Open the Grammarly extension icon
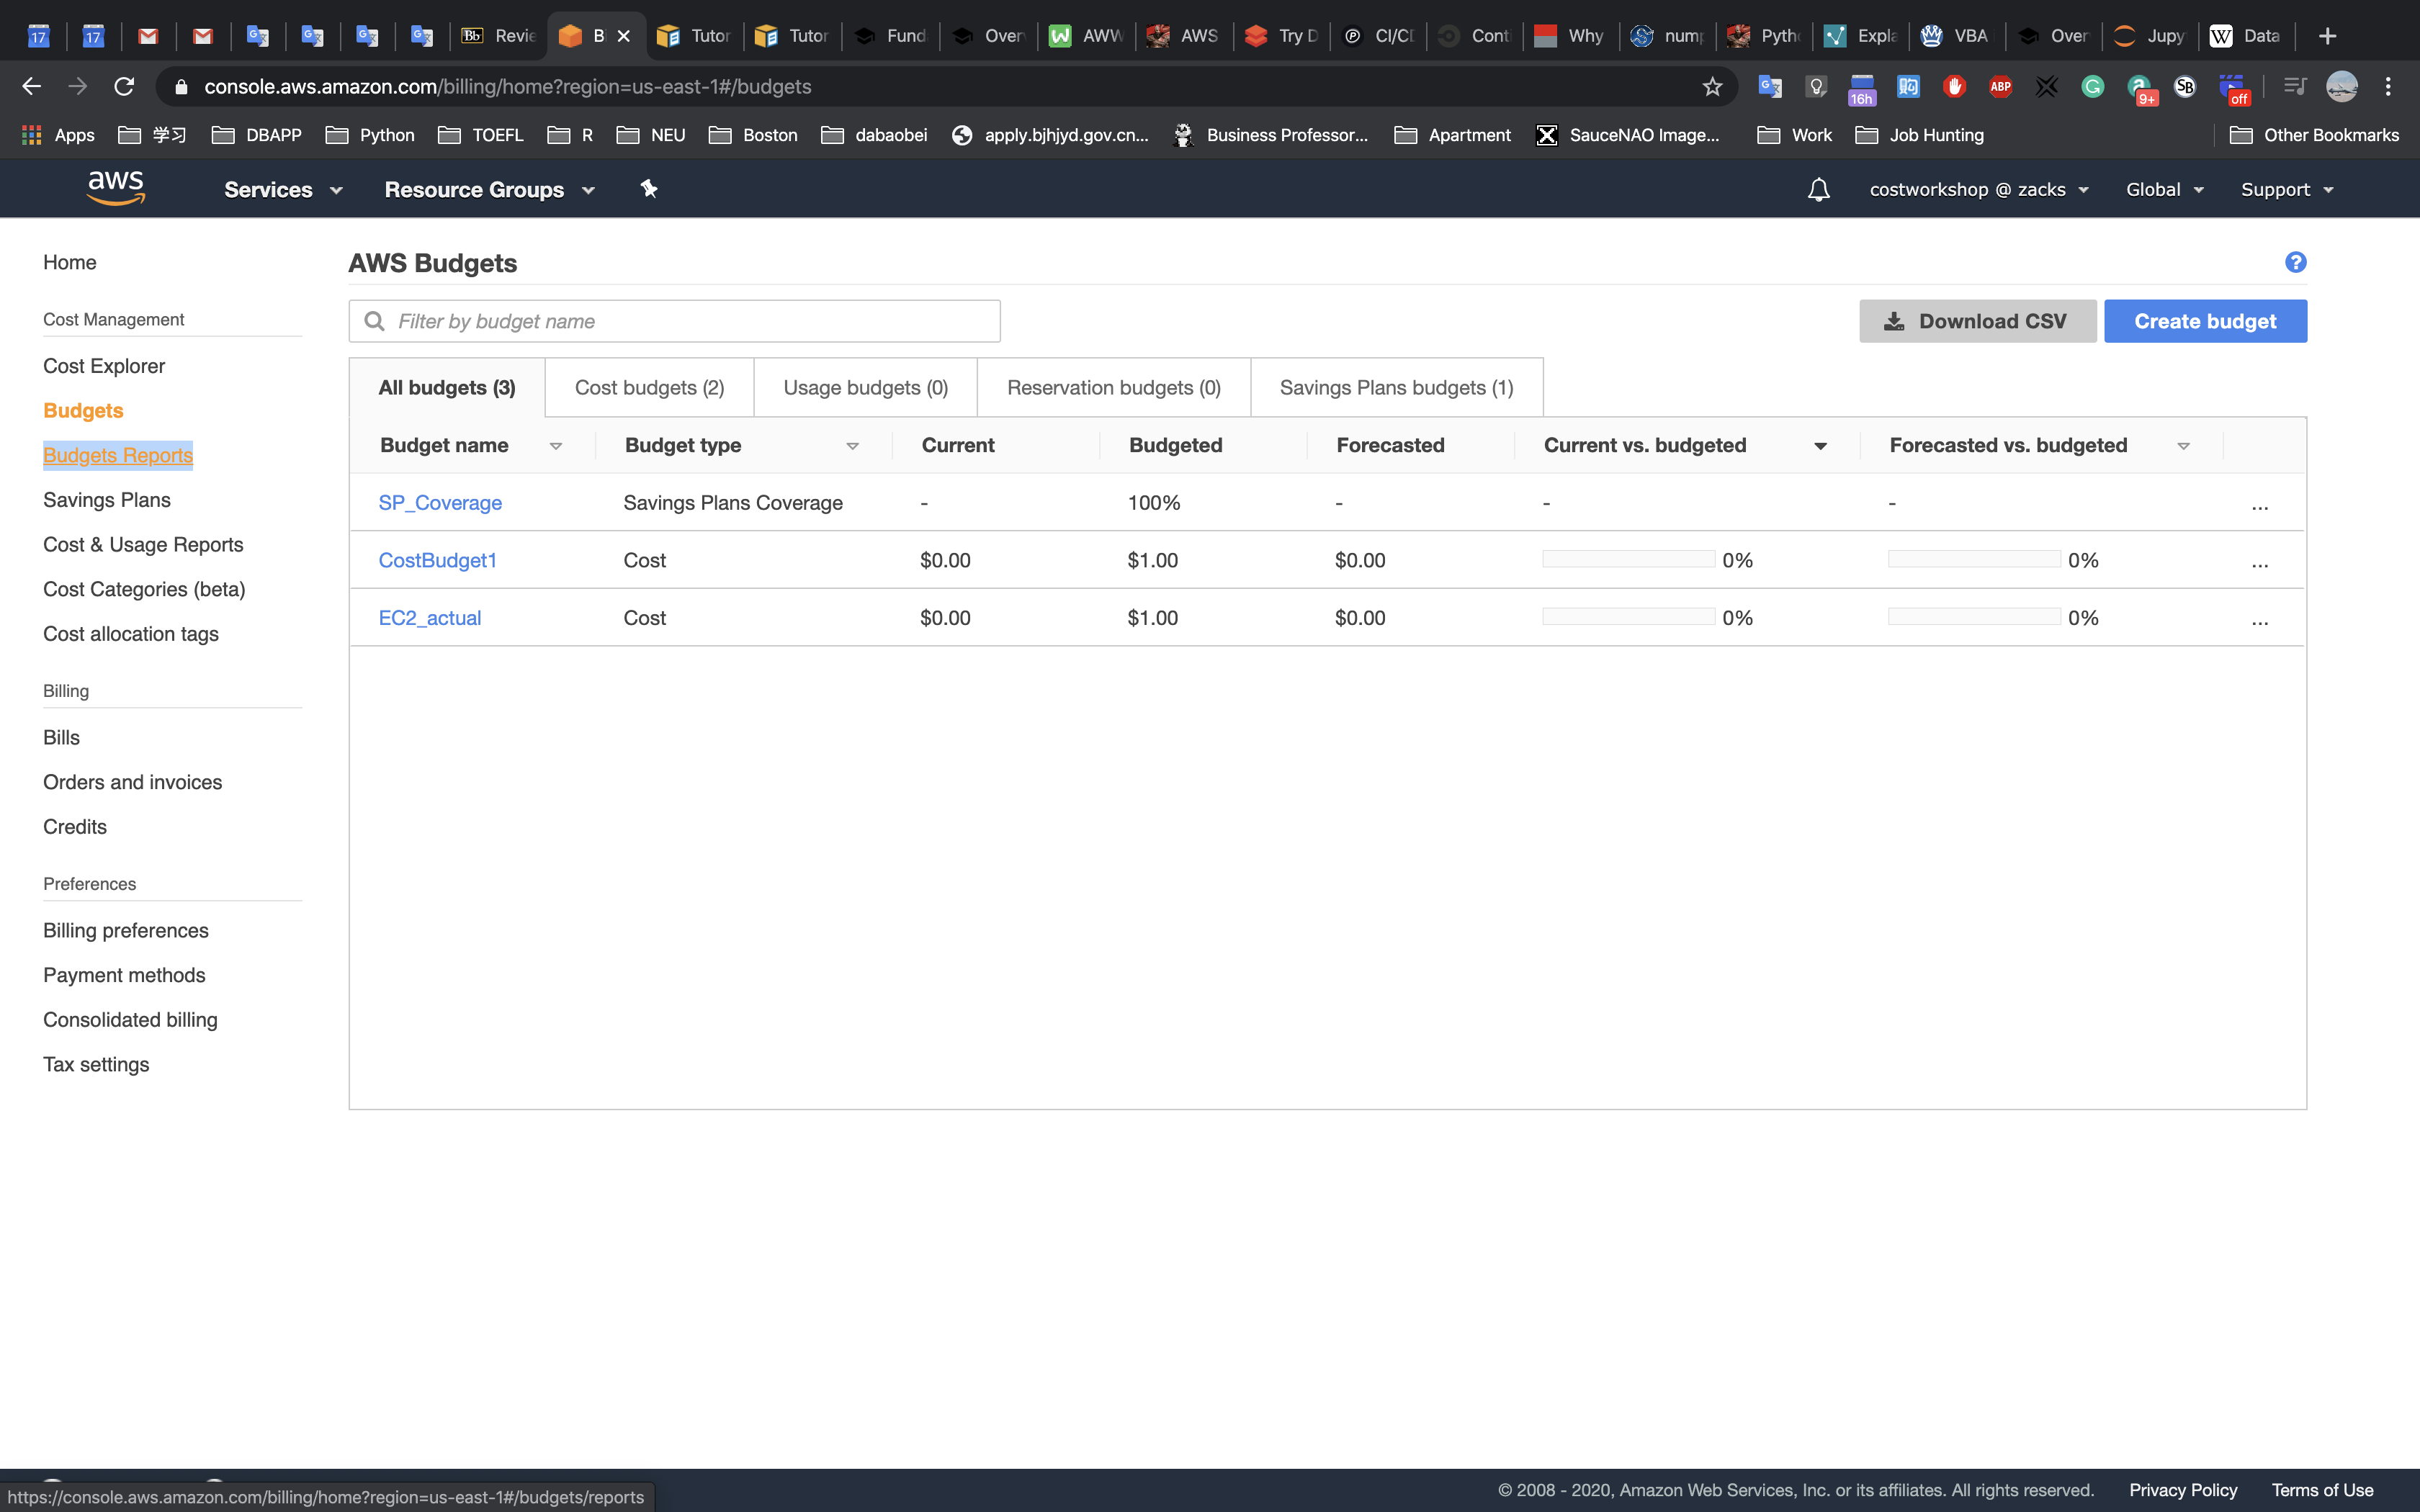2420x1512 pixels. click(2092, 87)
